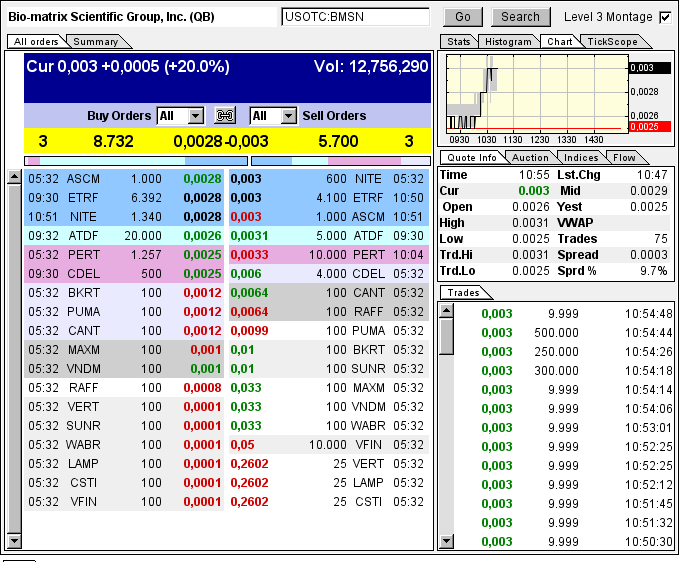Click Trades list scroll down arrow

pyautogui.click(x=446, y=541)
